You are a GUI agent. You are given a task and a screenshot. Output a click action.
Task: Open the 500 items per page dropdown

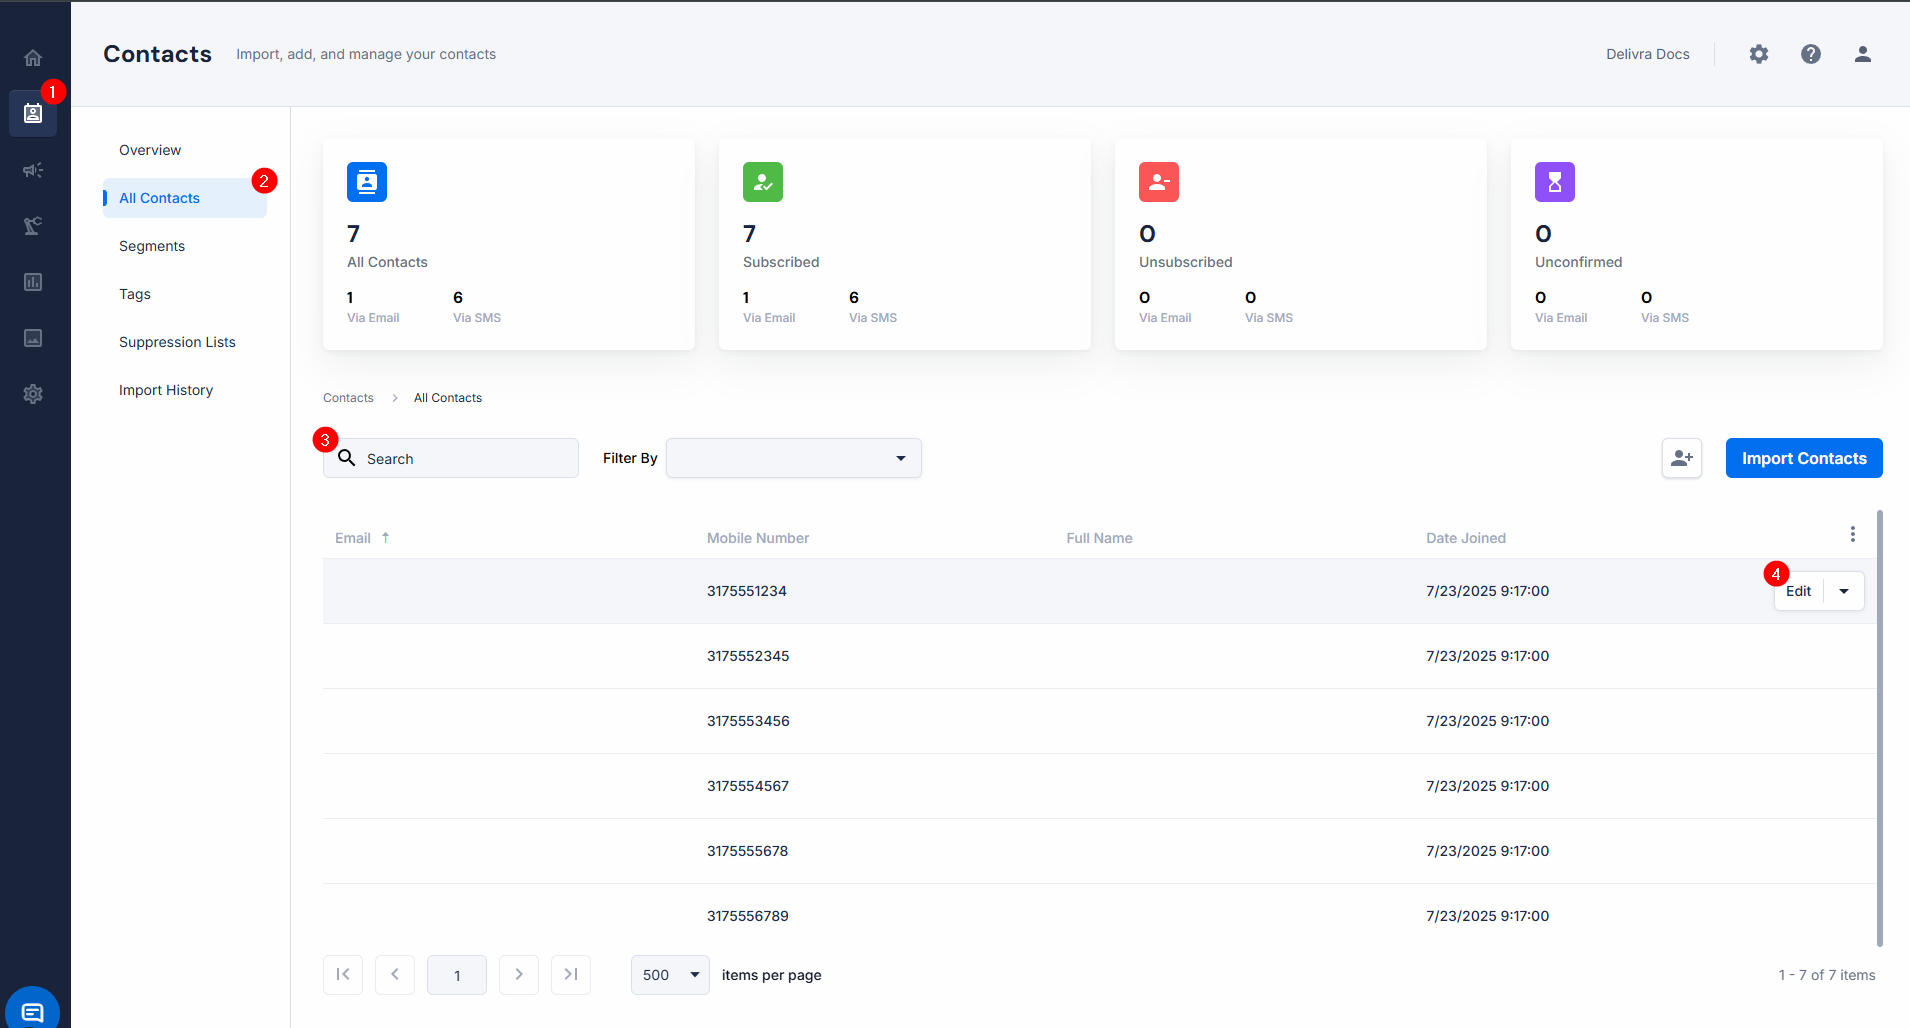tap(670, 975)
